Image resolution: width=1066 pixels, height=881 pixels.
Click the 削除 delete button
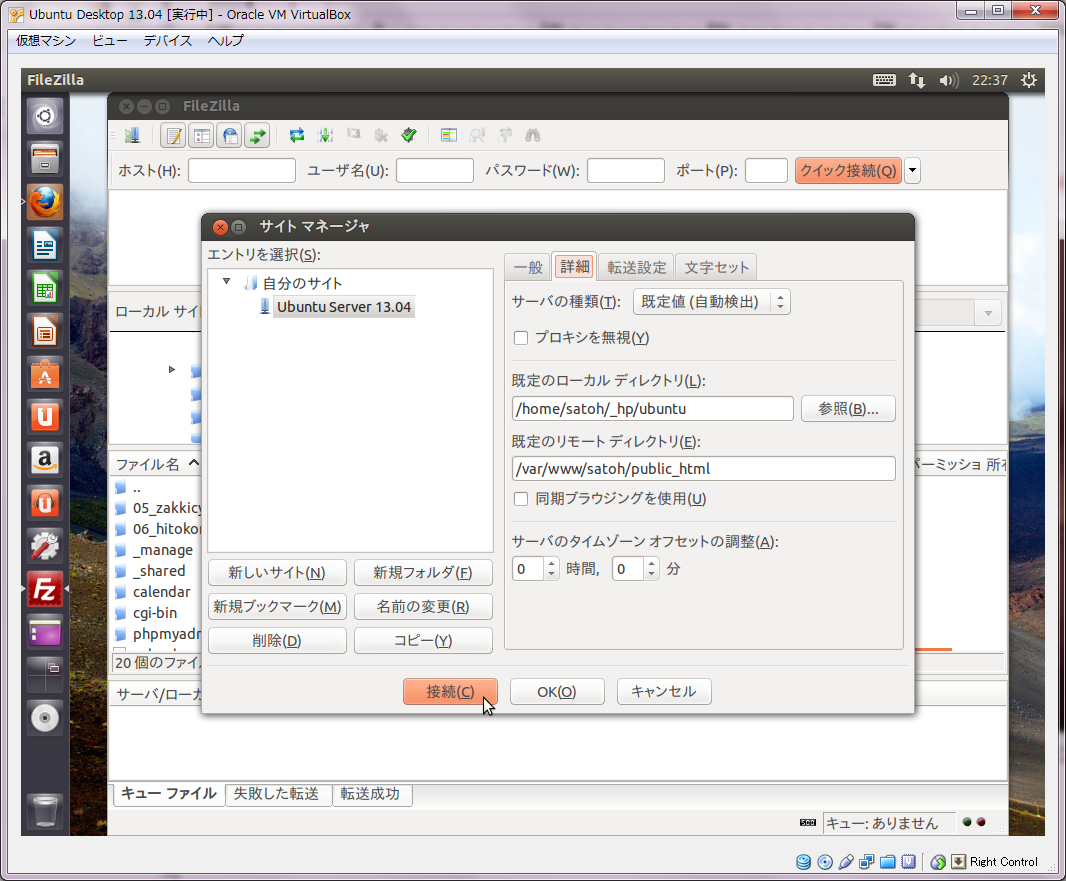pyautogui.click(x=277, y=641)
